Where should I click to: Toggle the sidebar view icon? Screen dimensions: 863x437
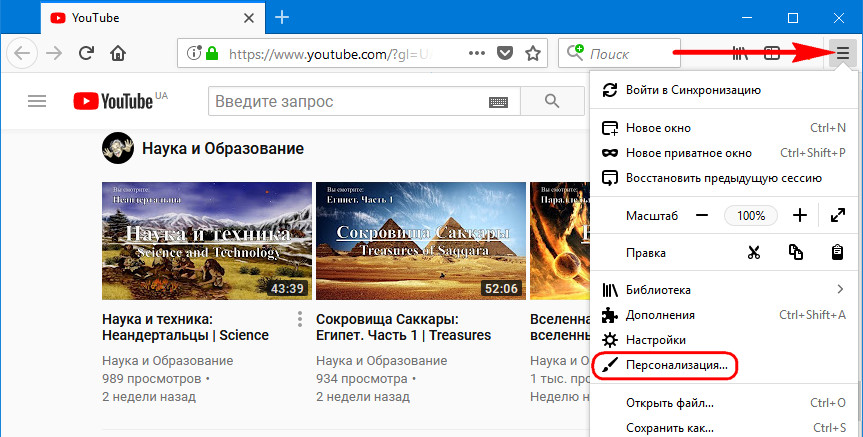coord(772,53)
